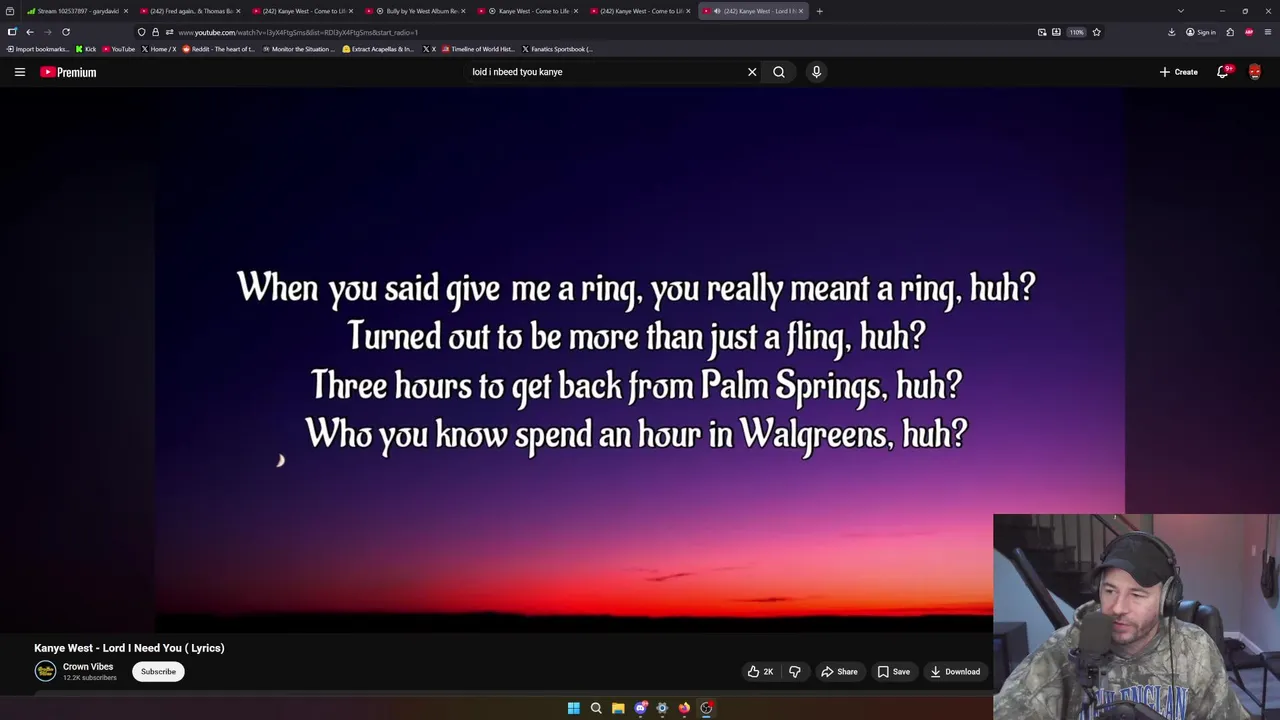Save the video to a playlist
1280x720 pixels.
(x=893, y=672)
